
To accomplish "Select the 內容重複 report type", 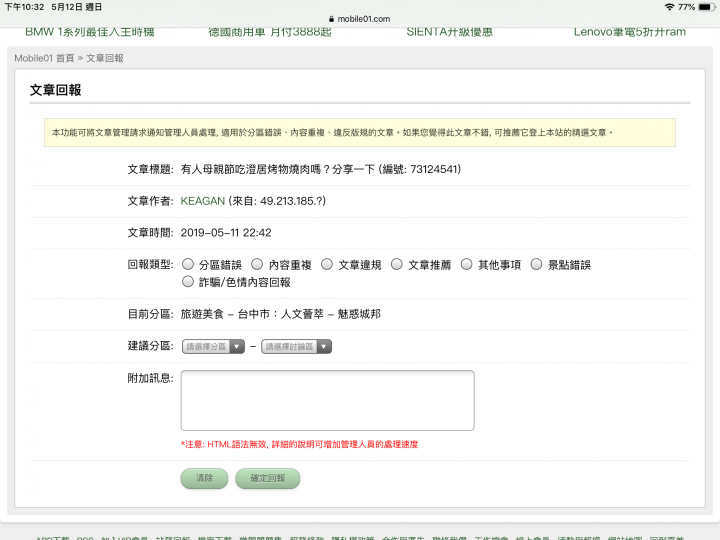I will 257,264.
